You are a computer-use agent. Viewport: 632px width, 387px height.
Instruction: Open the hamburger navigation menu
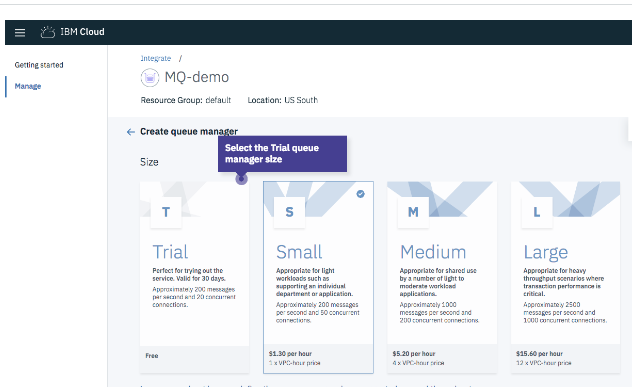tap(20, 32)
